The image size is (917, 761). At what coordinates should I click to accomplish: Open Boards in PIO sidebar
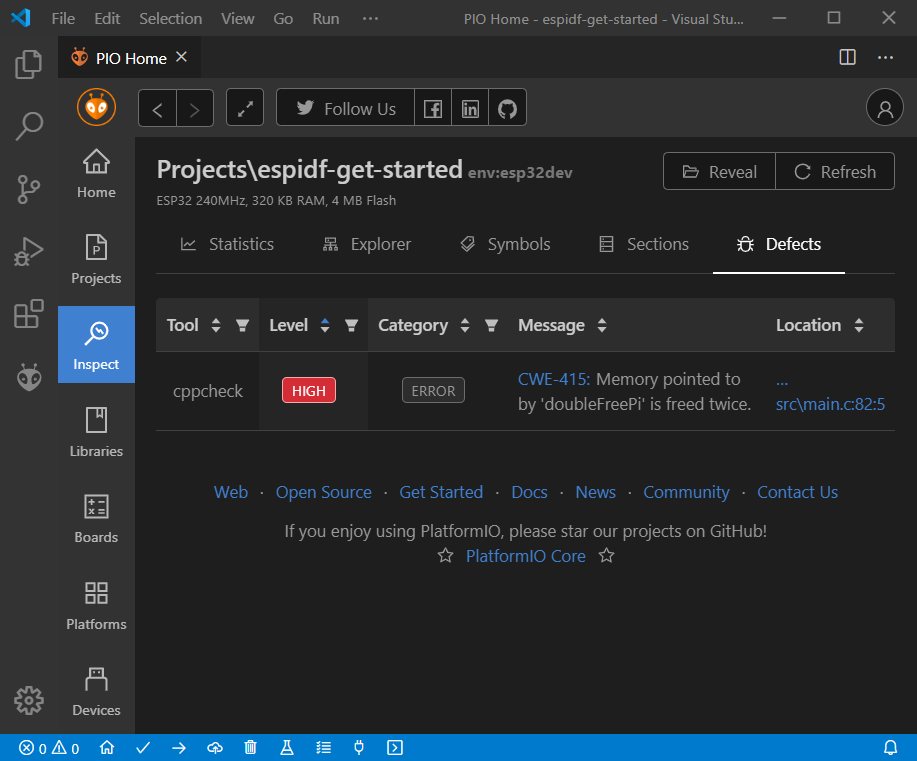[96, 518]
